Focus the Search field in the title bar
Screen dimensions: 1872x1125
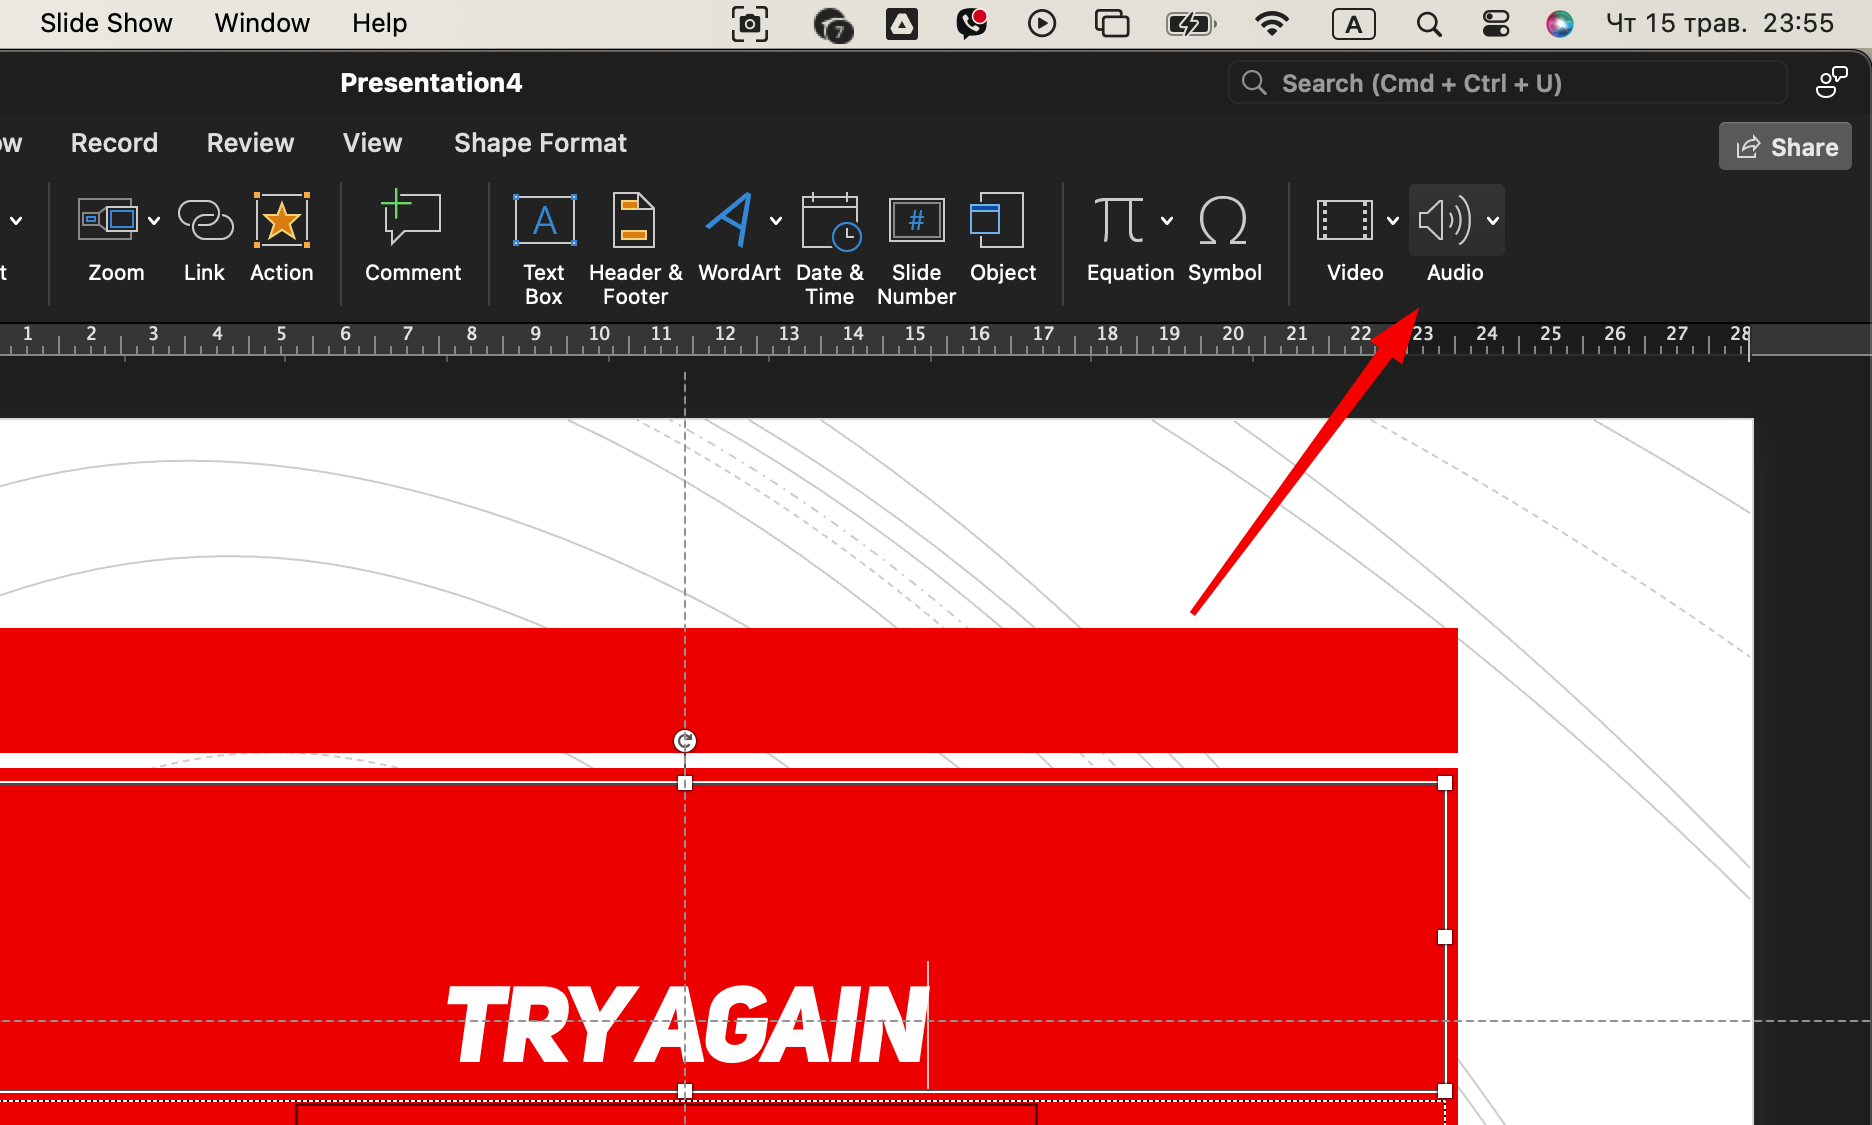[1507, 83]
